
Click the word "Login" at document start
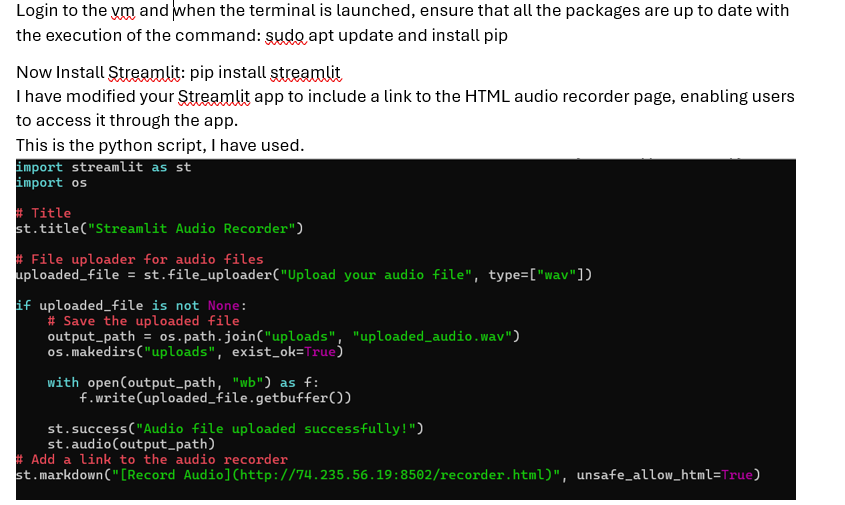click(x=36, y=10)
